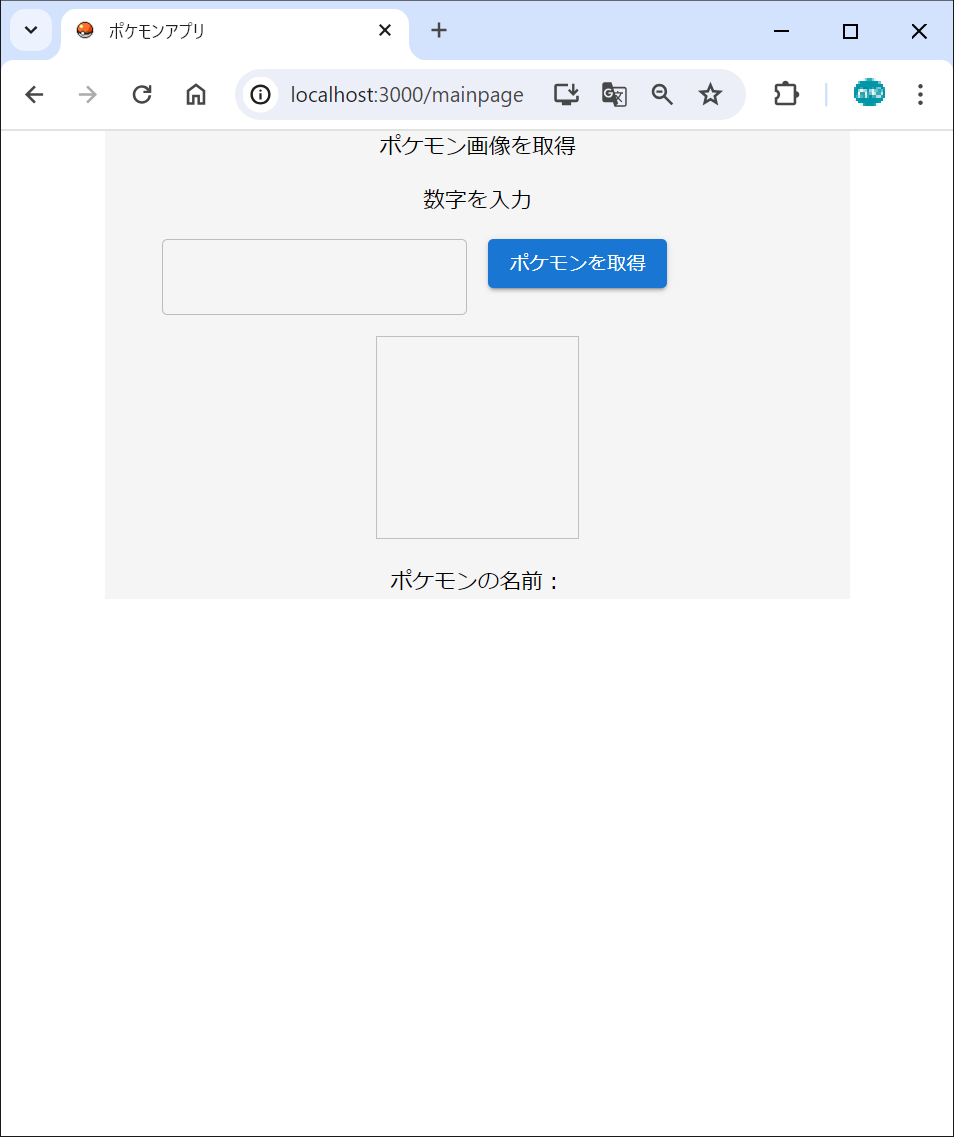Open the profile avatar icon
The width and height of the screenshot is (954, 1137).
tap(869, 94)
